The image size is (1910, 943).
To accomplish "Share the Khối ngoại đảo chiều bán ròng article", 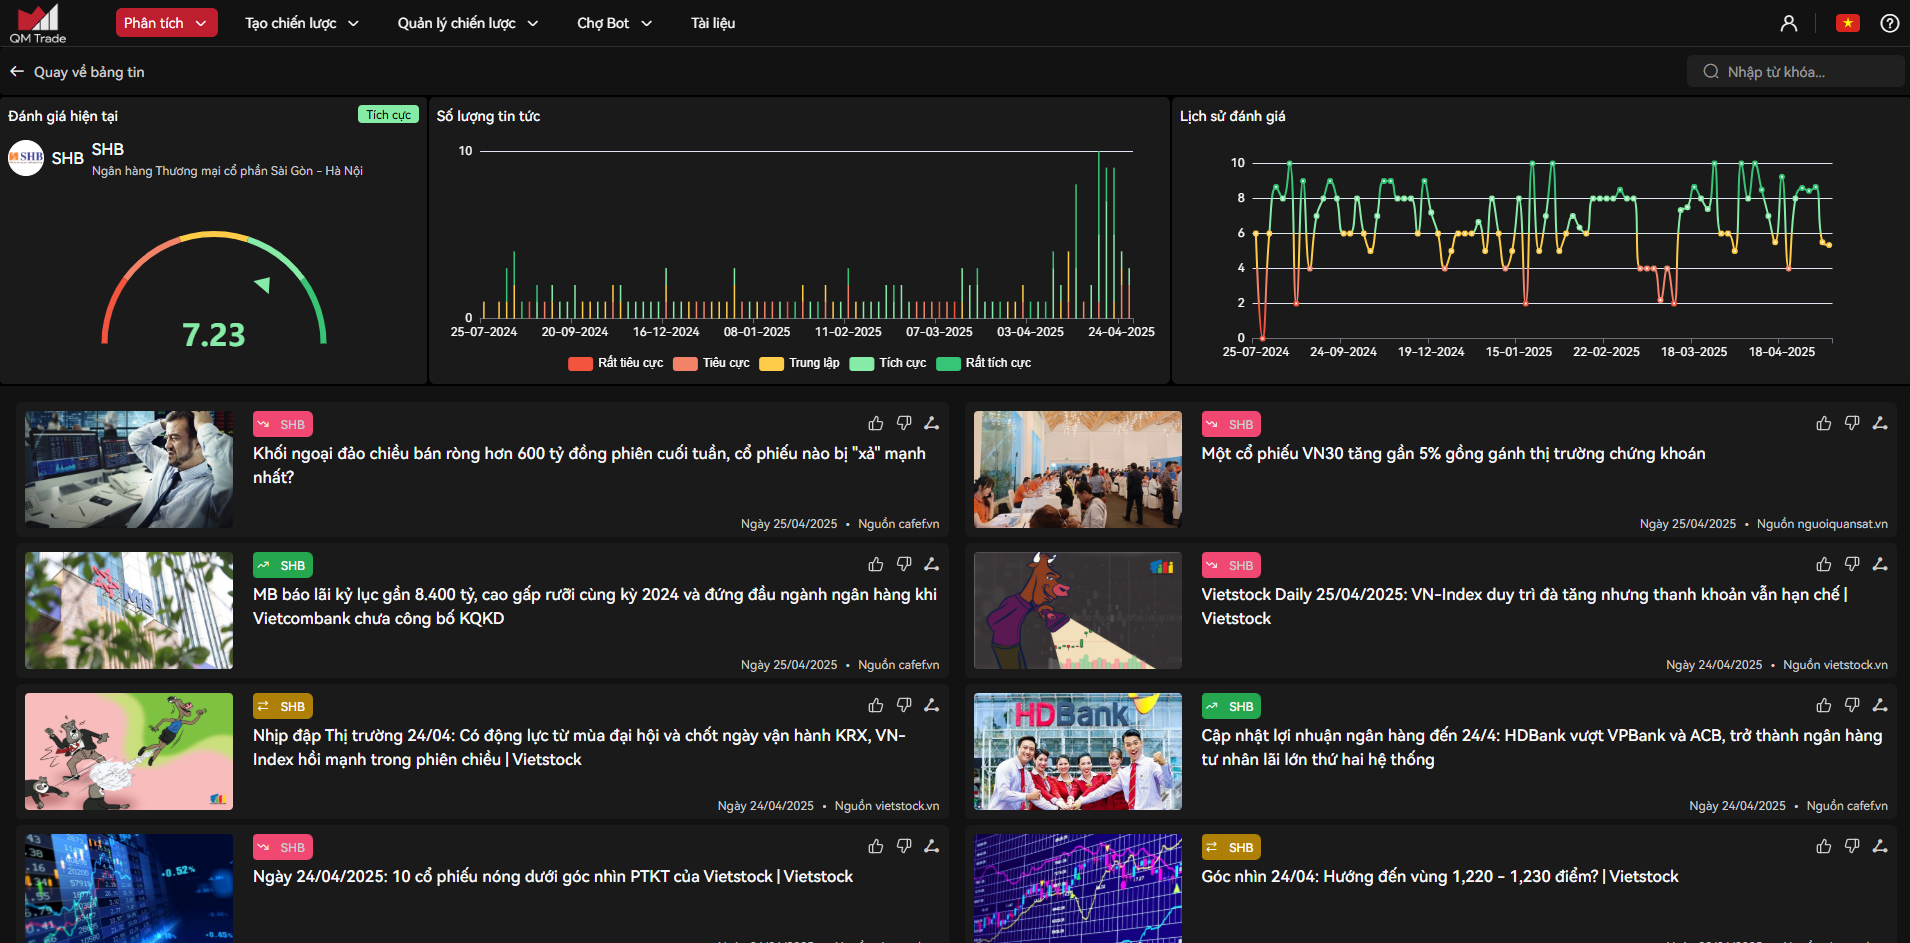I will tap(932, 423).
